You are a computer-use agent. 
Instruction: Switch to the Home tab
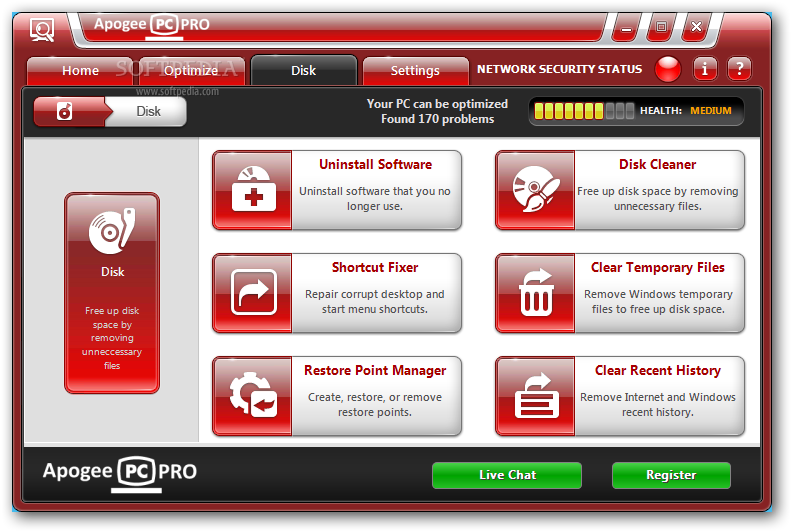(80, 71)
